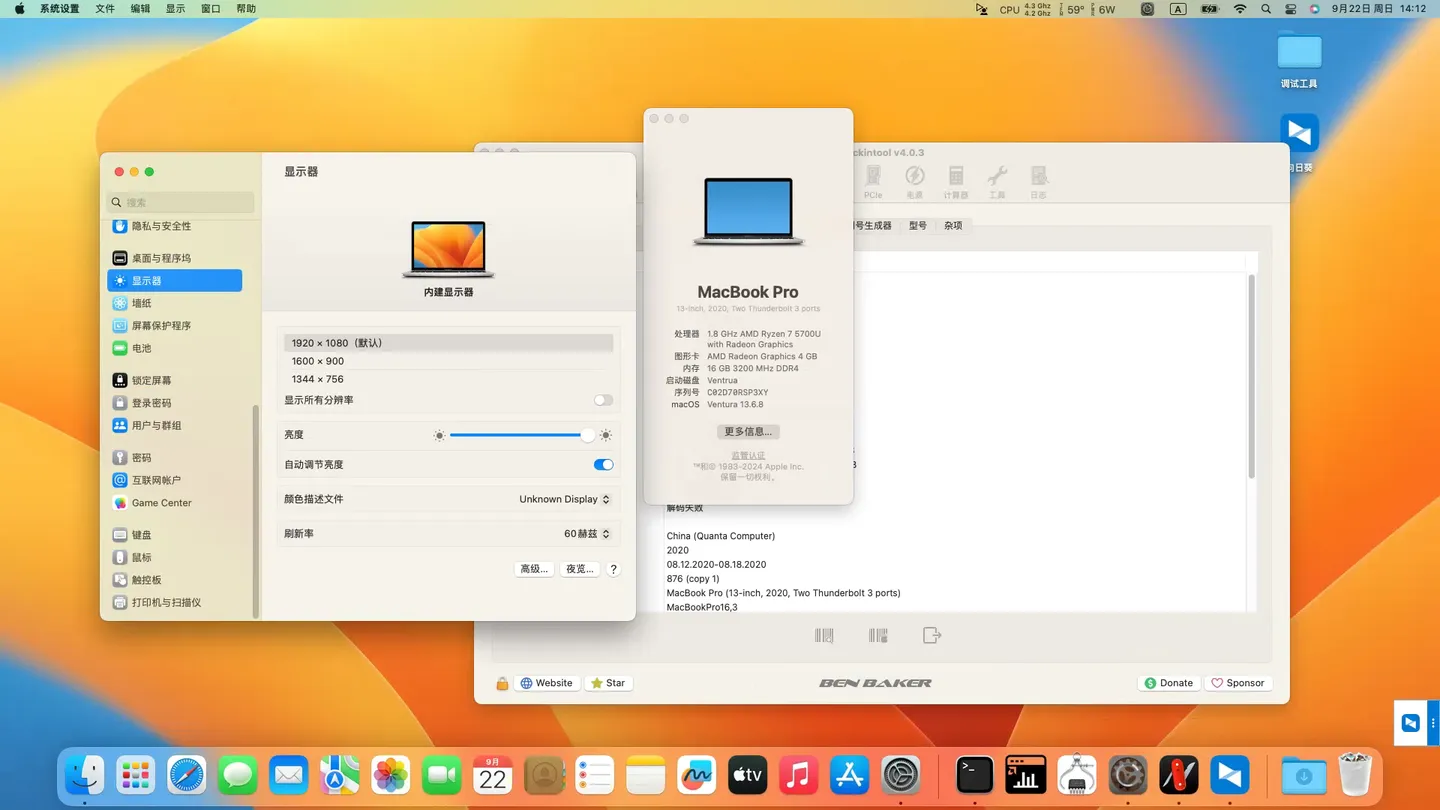1440x810 pixels.
Task: Open the 颜色描述文件 dropdown
Action: coord(565,499)
